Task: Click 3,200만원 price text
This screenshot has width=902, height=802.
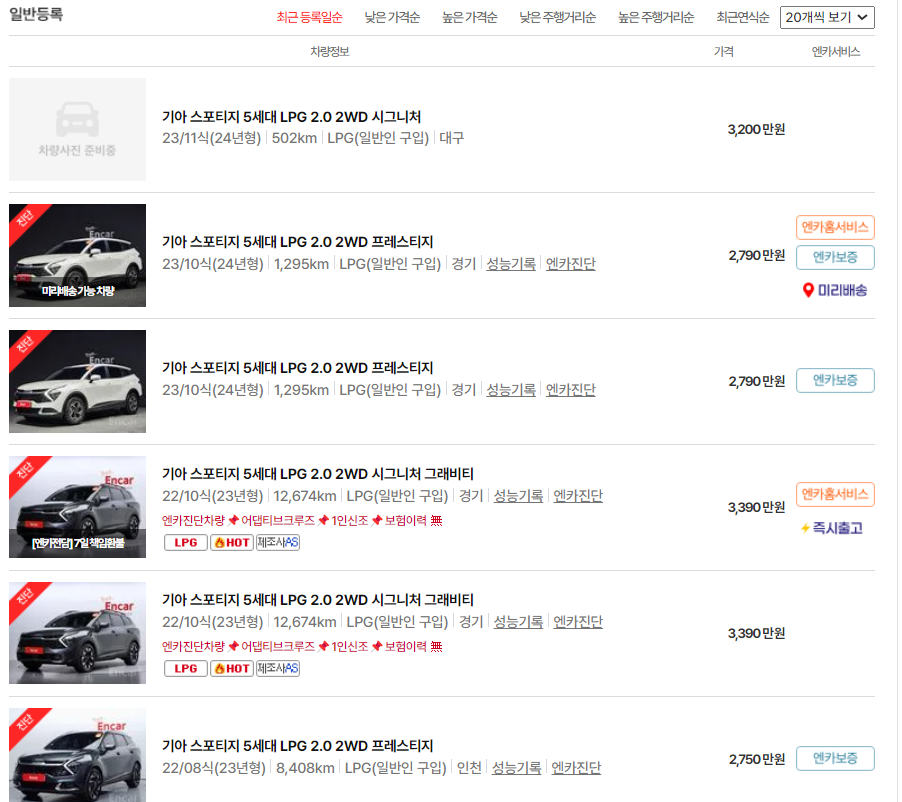Action: click(756, 129)
